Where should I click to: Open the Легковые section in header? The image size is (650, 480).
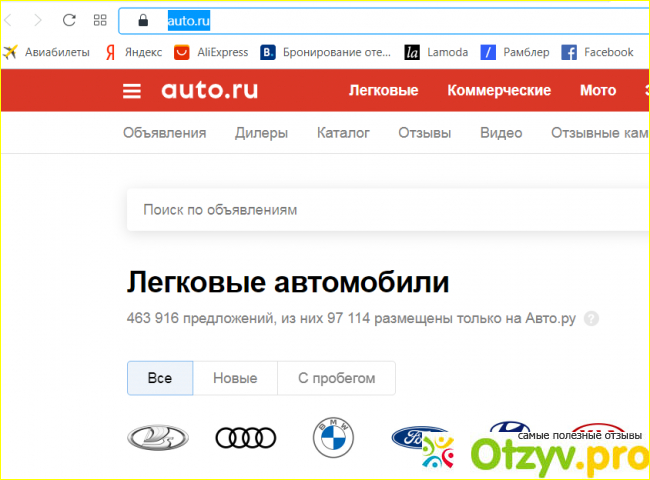pyautogui.click(x=383, y=90)
